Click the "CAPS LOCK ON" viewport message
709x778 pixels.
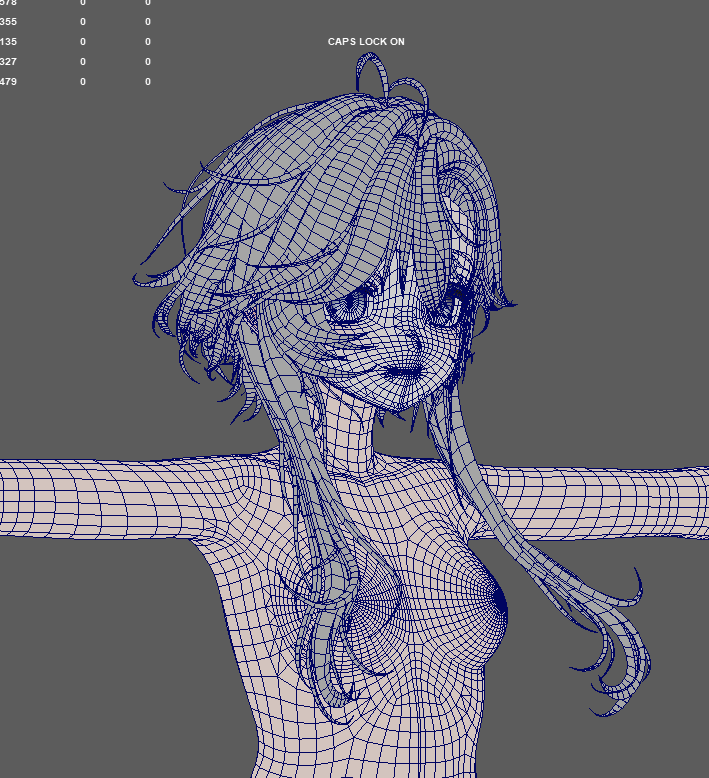[366, 42]
